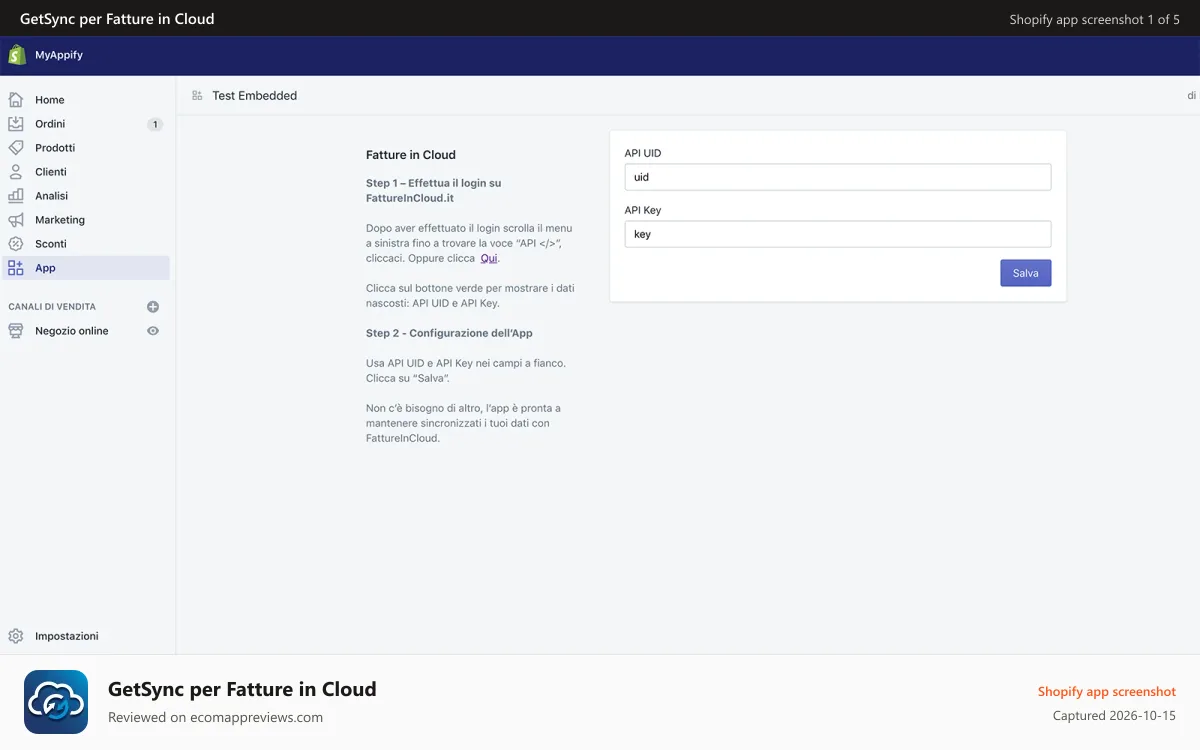
Task: Click the App grid-plus icon
Action: point(16,268)
